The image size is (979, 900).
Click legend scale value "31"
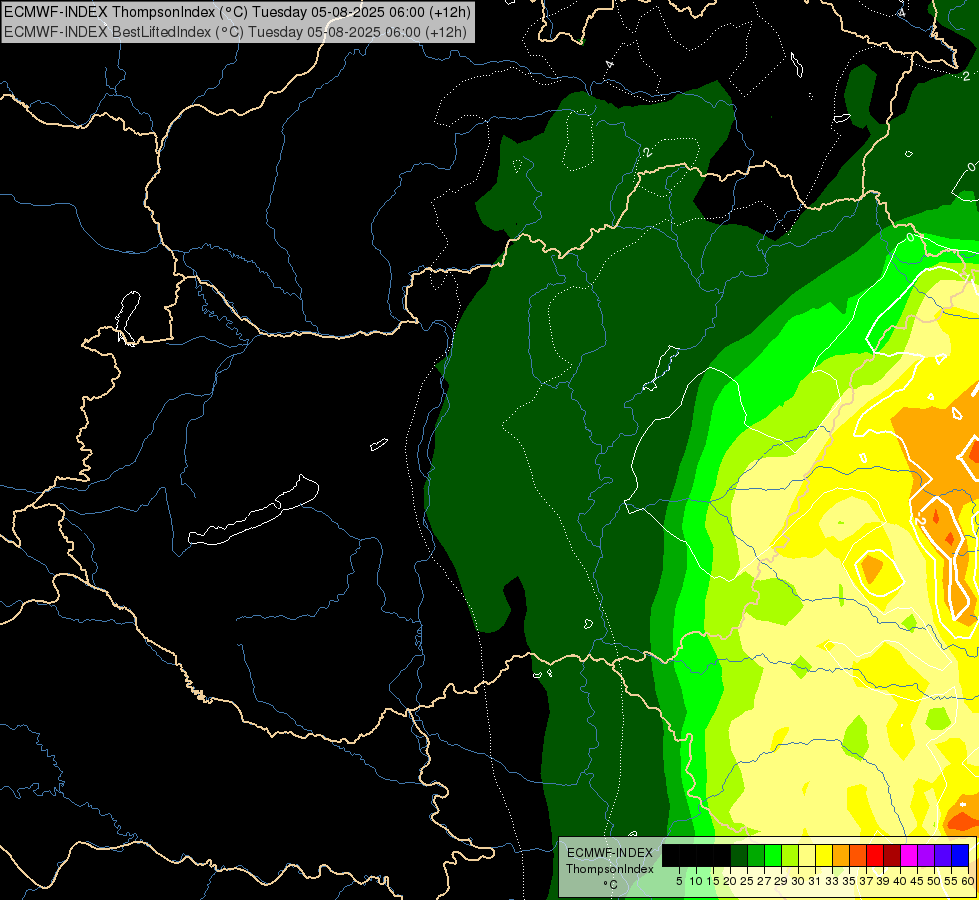pyautogui.click(x=815, y=881)
